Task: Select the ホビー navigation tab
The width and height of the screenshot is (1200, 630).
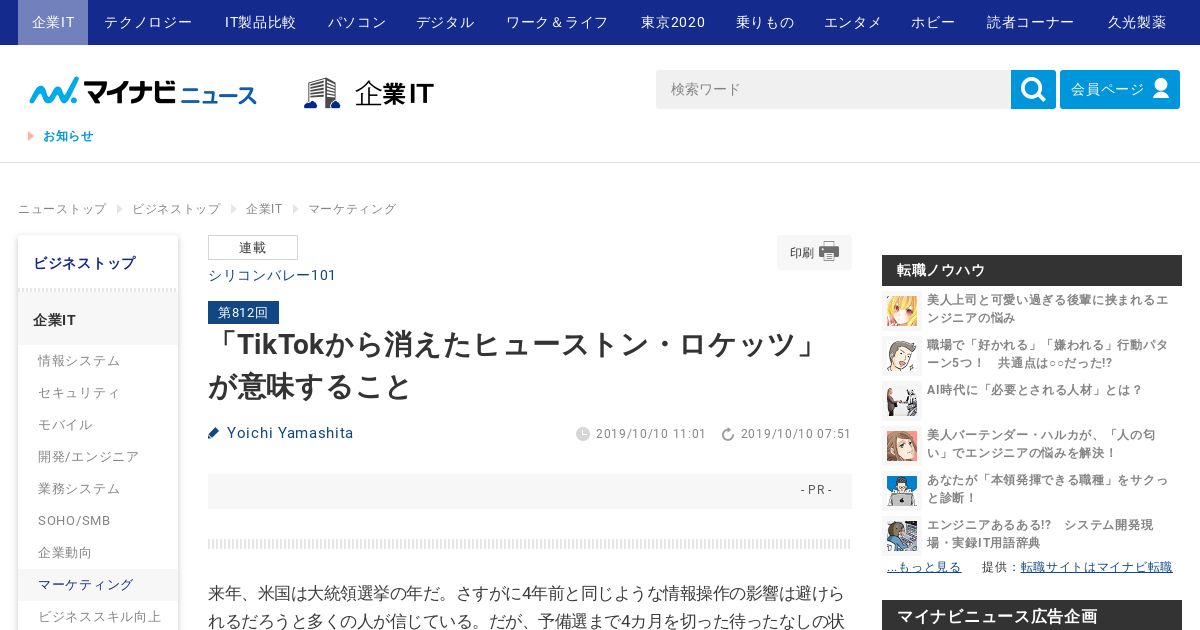Action: [933, 22]
